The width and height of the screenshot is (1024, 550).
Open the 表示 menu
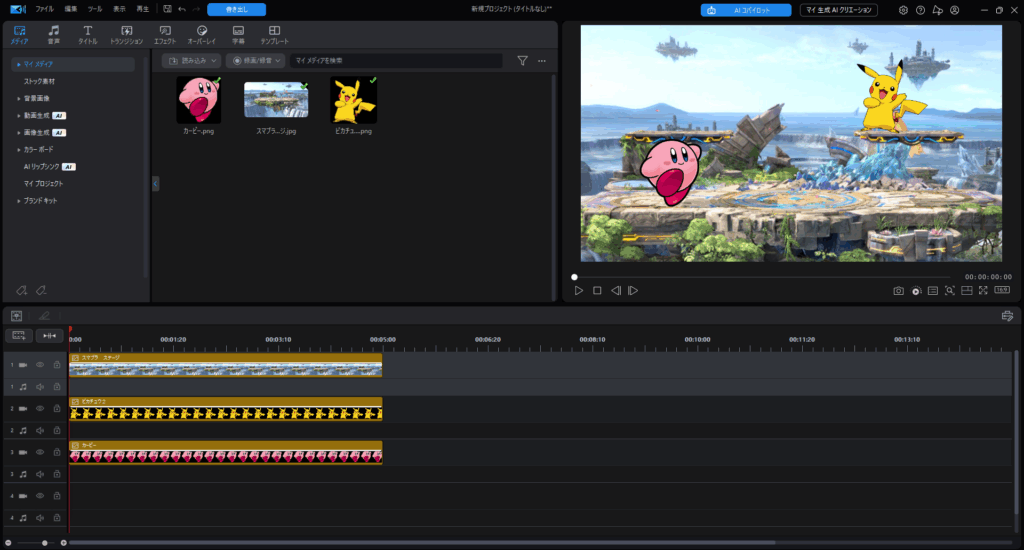(119, 9)
